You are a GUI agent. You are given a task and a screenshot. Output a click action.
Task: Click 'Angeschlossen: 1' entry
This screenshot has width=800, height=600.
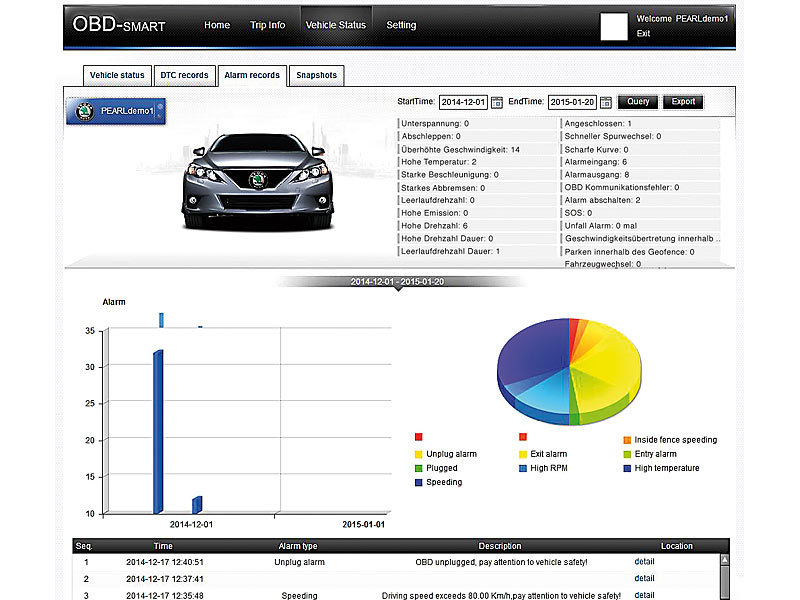597,123
